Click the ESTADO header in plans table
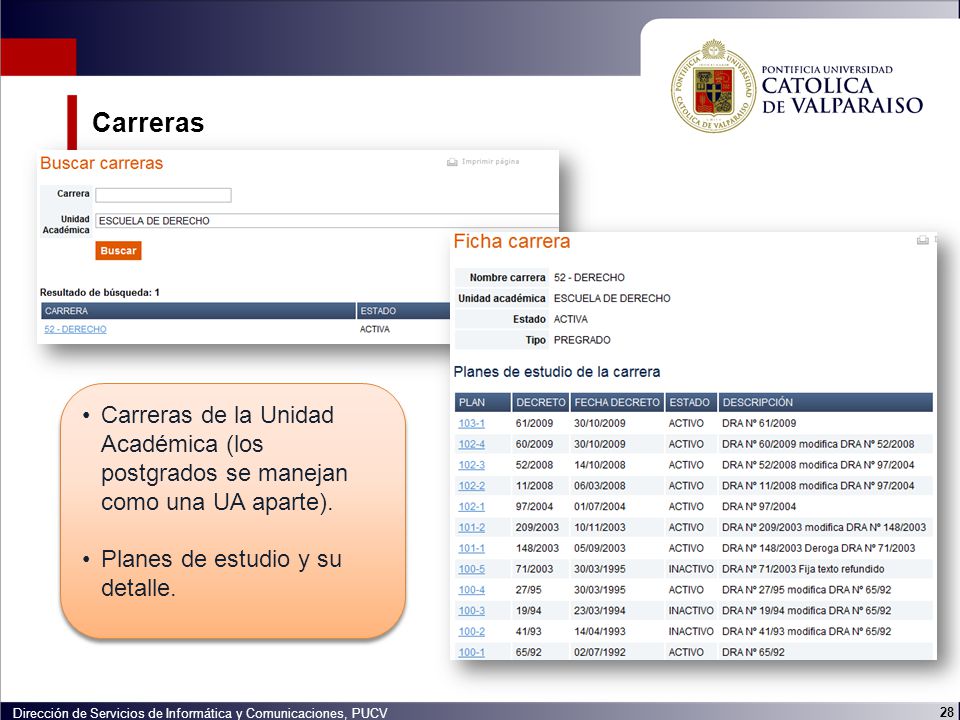This screenshot has height=720, width=960. point(691,402)
